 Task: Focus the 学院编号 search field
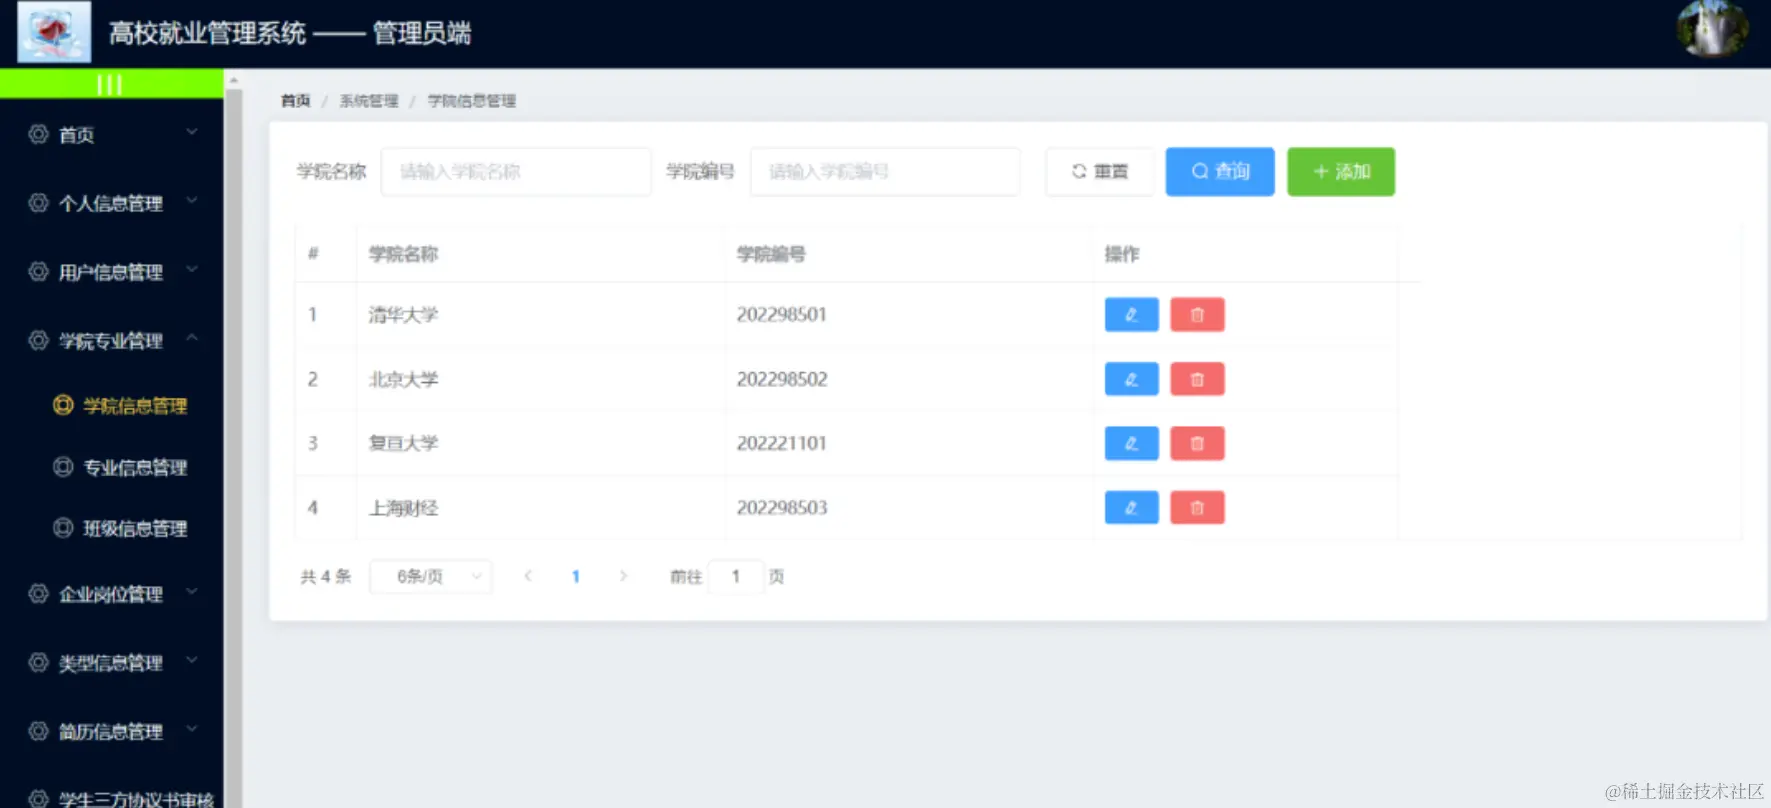pos(885,171)
